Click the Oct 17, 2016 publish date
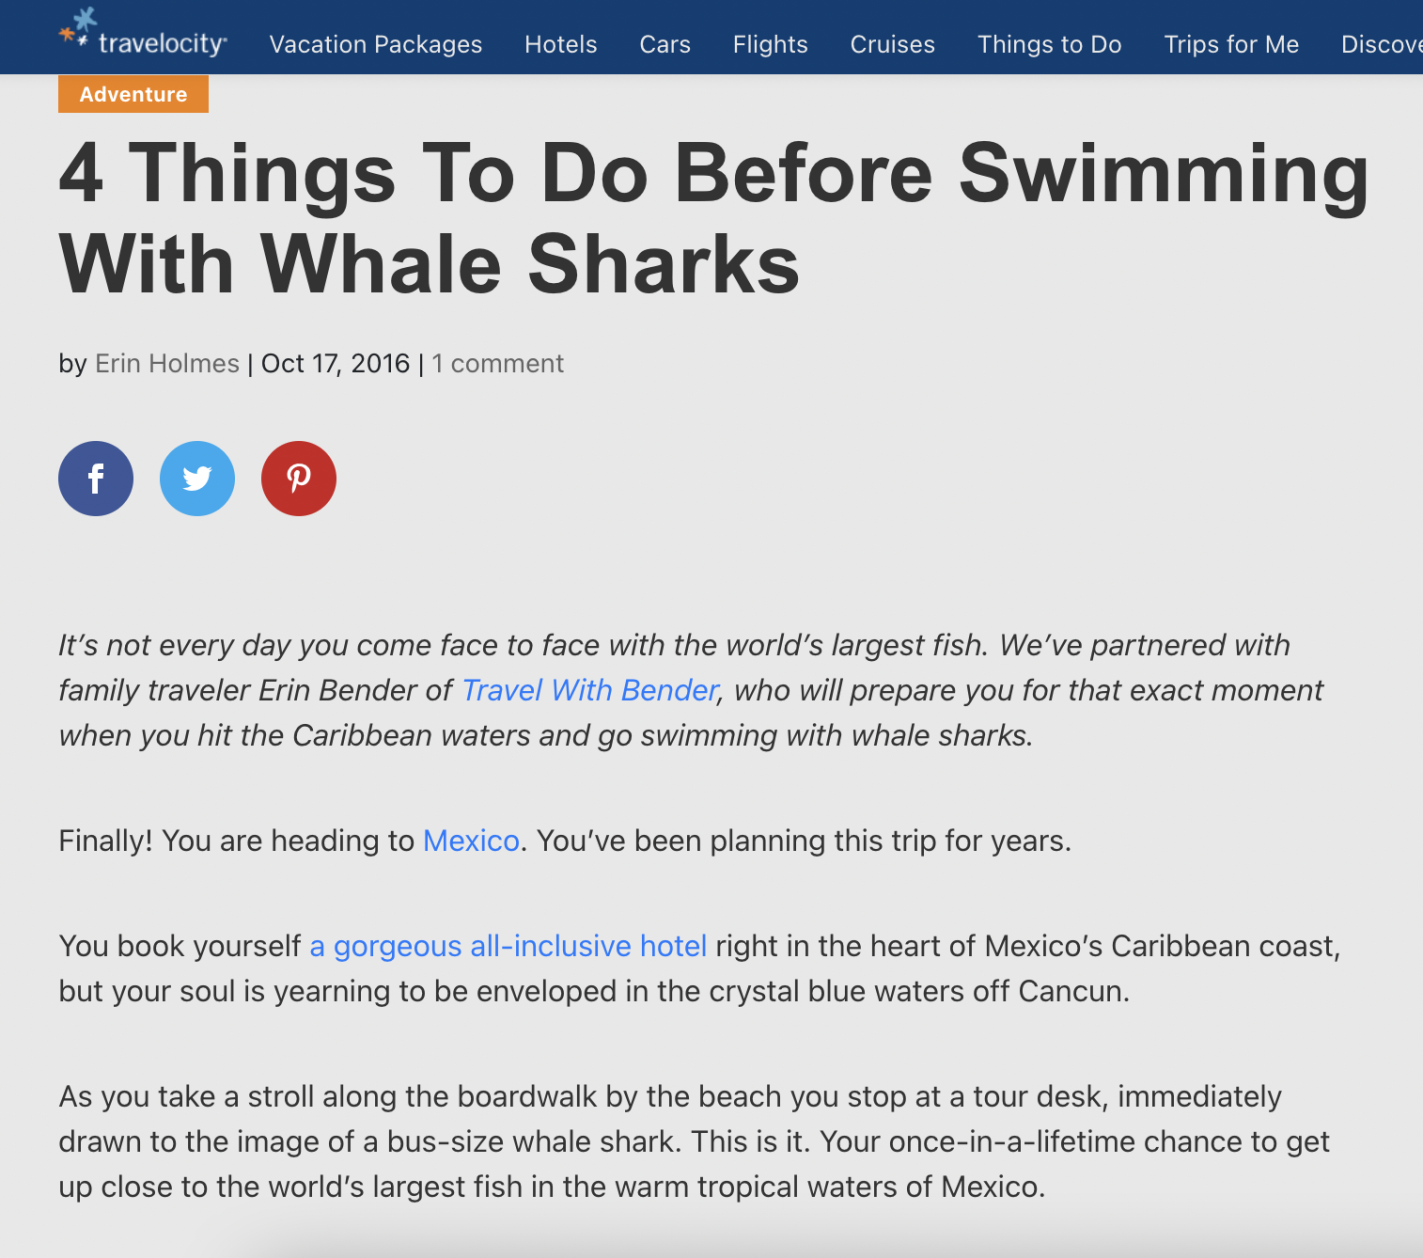 (335, 364)
